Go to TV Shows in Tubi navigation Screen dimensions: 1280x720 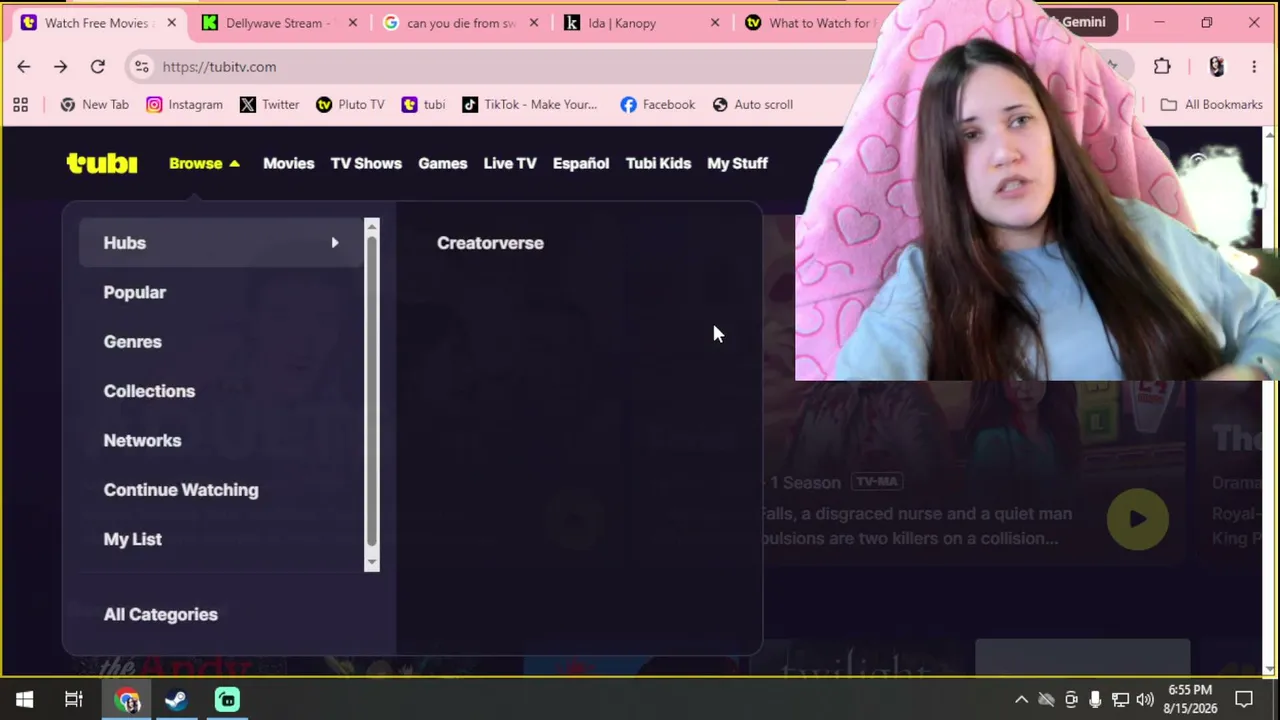point(366,163)
